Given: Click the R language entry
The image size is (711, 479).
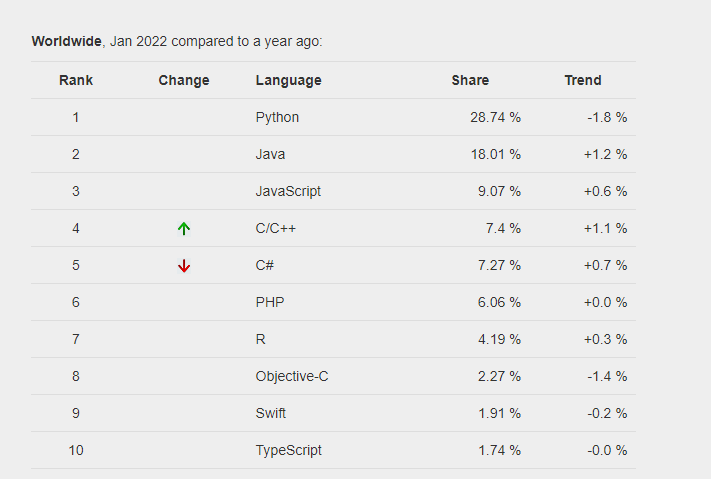Looking at the screenshot, I should pyautogui.click(x=261, y=339).
